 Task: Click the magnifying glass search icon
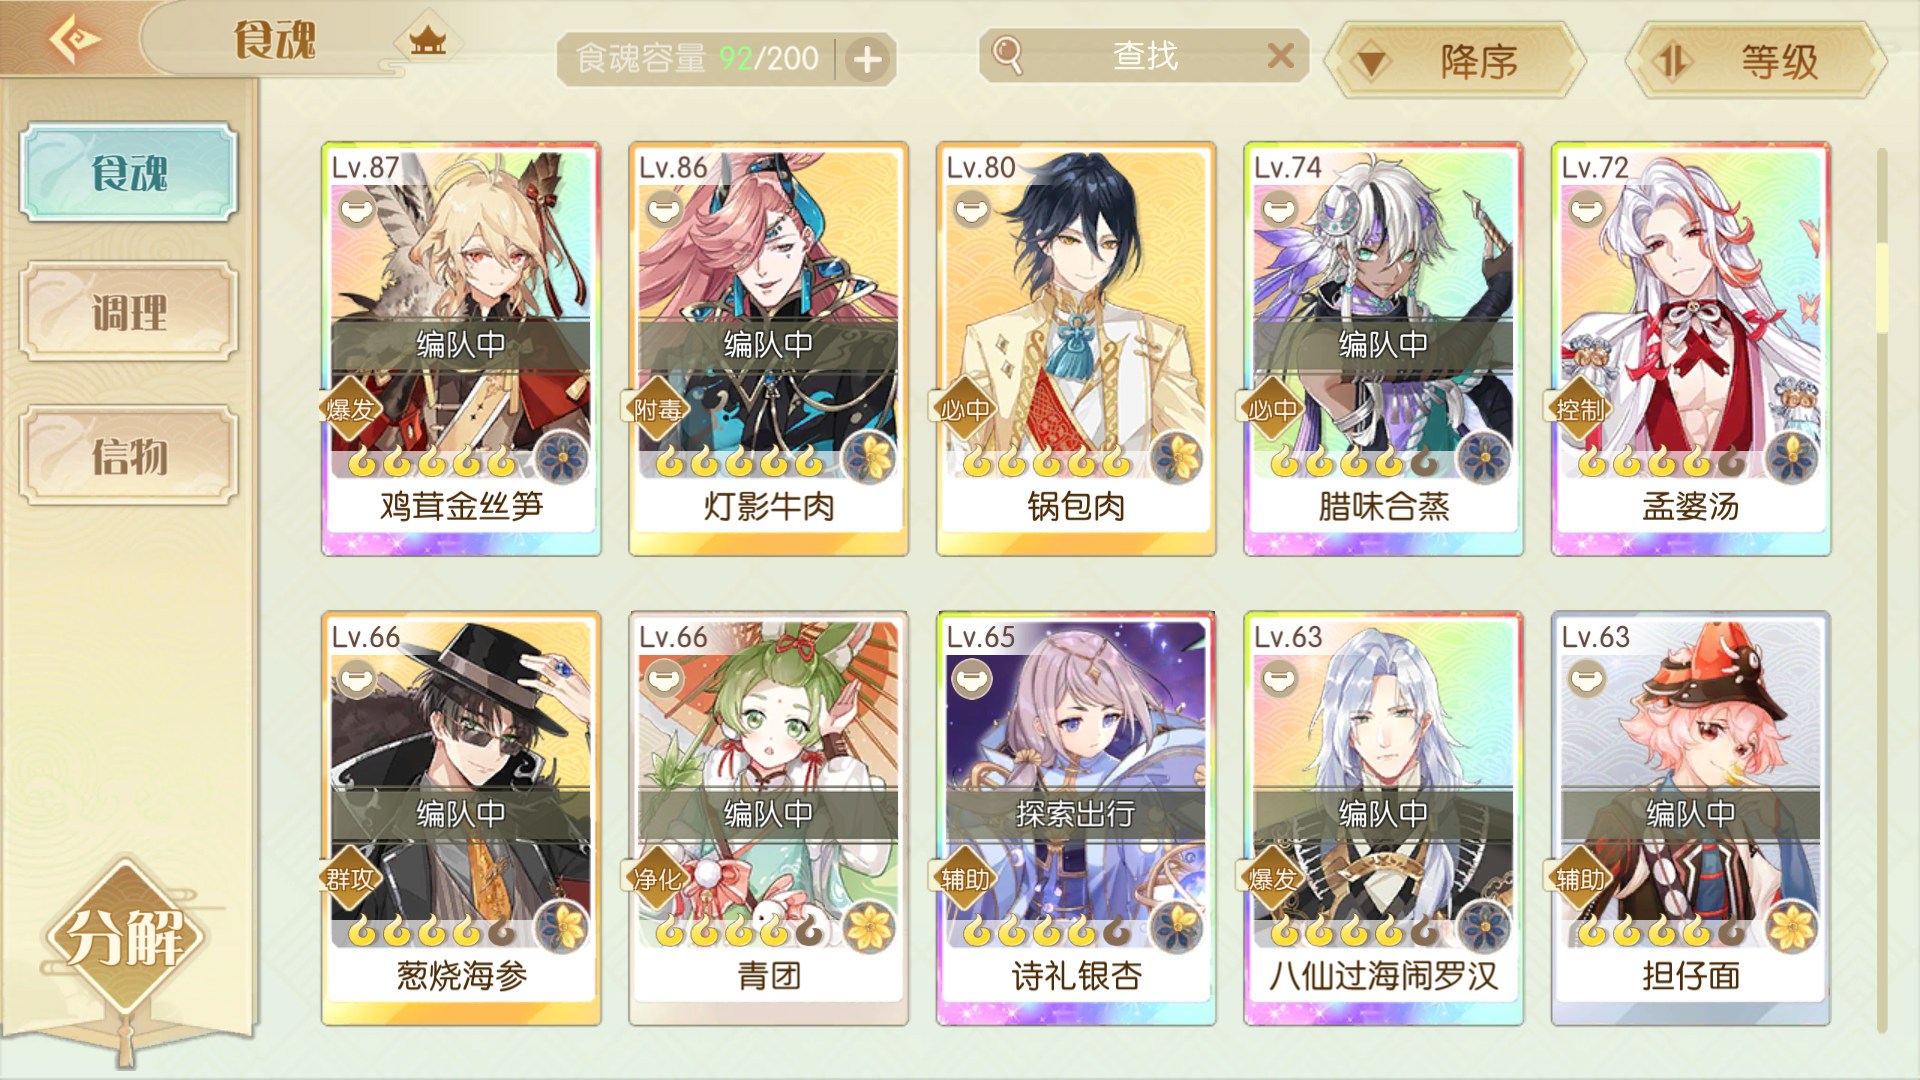click(x=1007, y=56)
